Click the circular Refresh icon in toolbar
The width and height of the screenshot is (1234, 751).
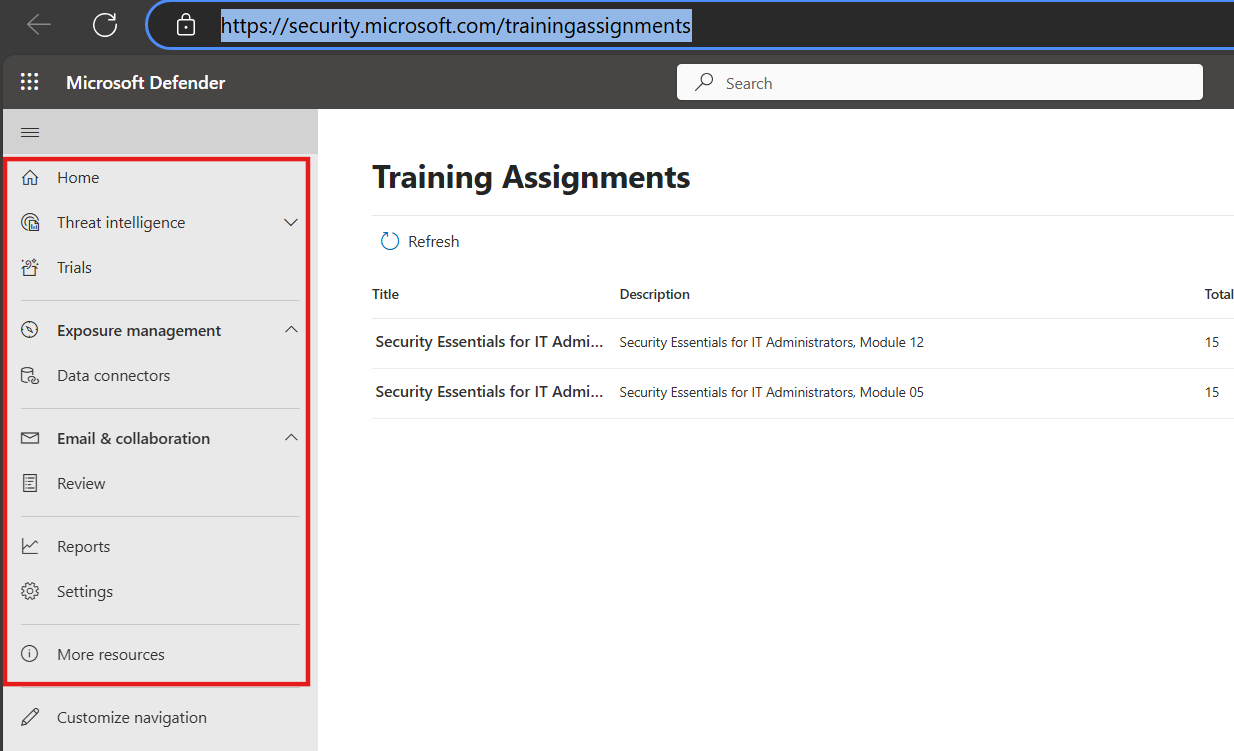coord(390,242)
